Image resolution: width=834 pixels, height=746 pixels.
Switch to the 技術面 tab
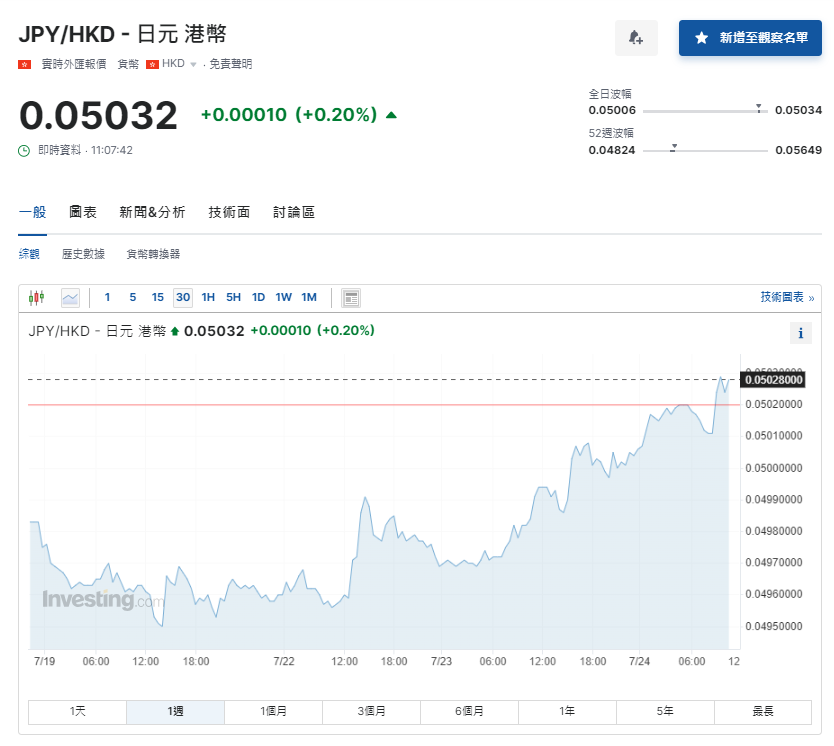point(228,211)
